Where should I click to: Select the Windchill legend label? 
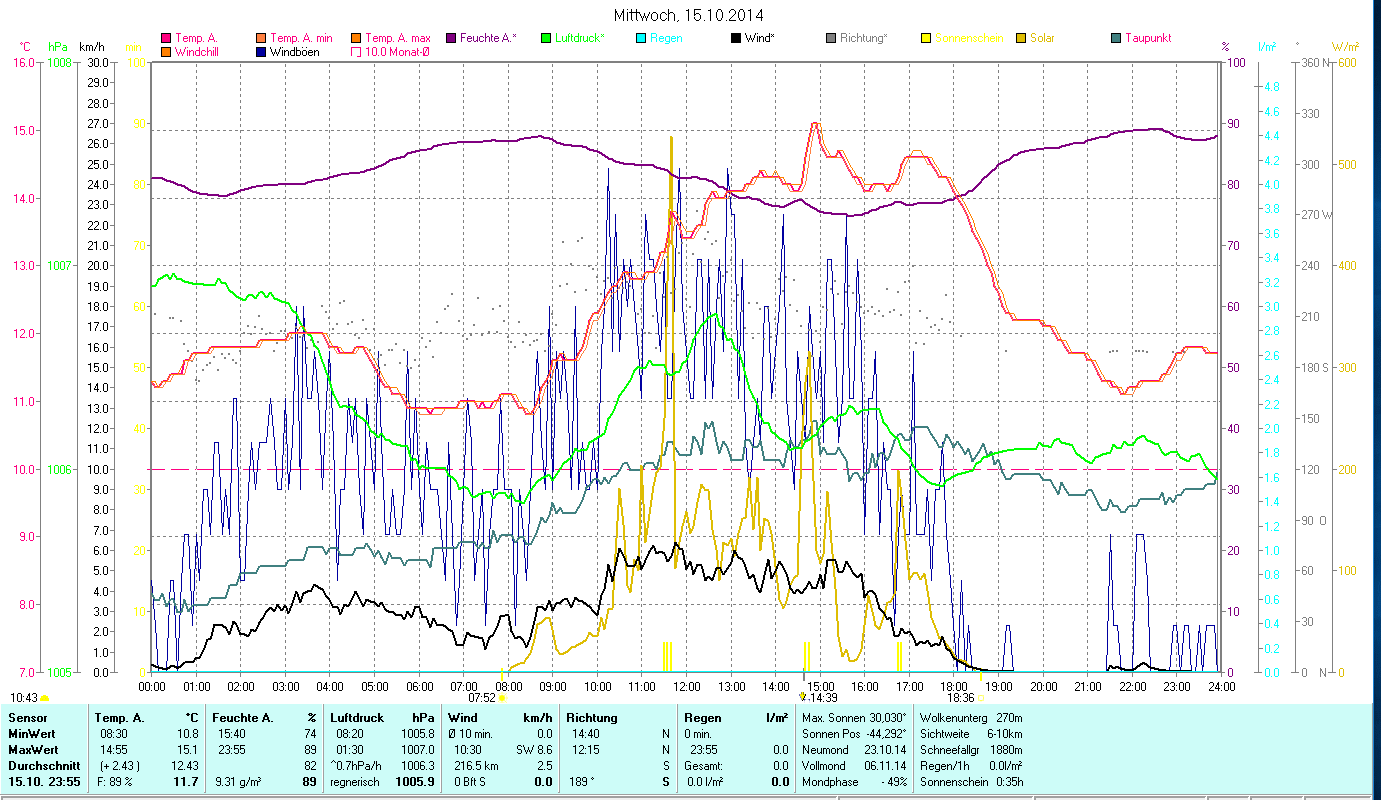point(198,51)
